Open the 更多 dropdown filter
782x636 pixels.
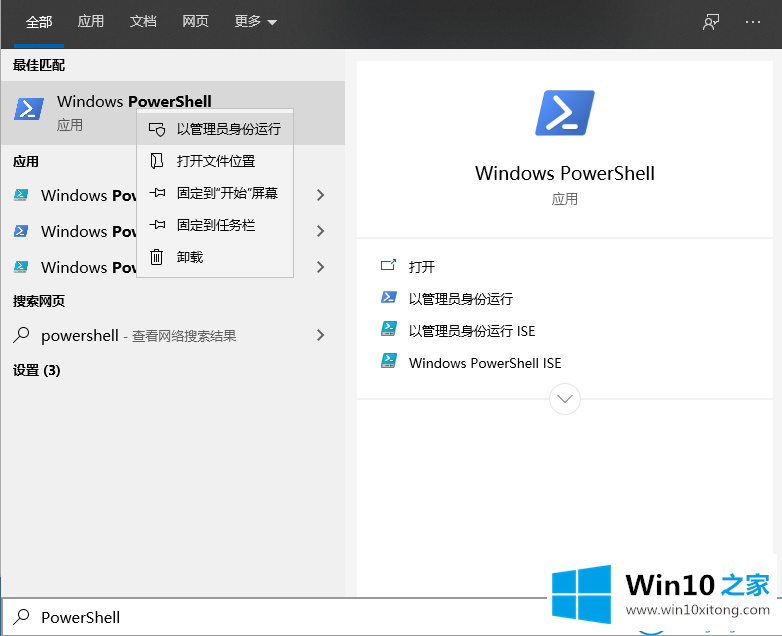pyautogui.click(x=255, y=21)
